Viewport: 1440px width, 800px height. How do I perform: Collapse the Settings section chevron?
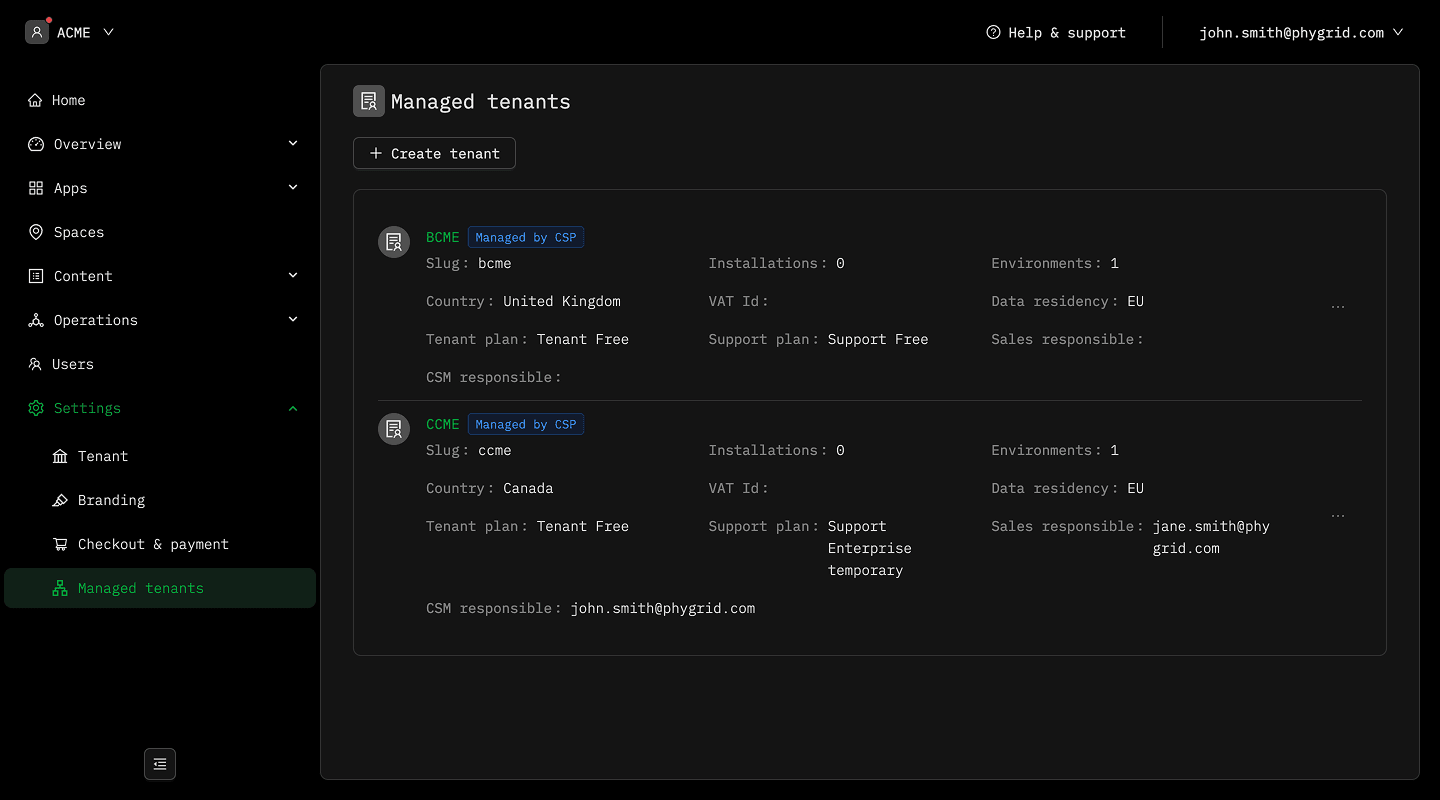pos(293,408)
